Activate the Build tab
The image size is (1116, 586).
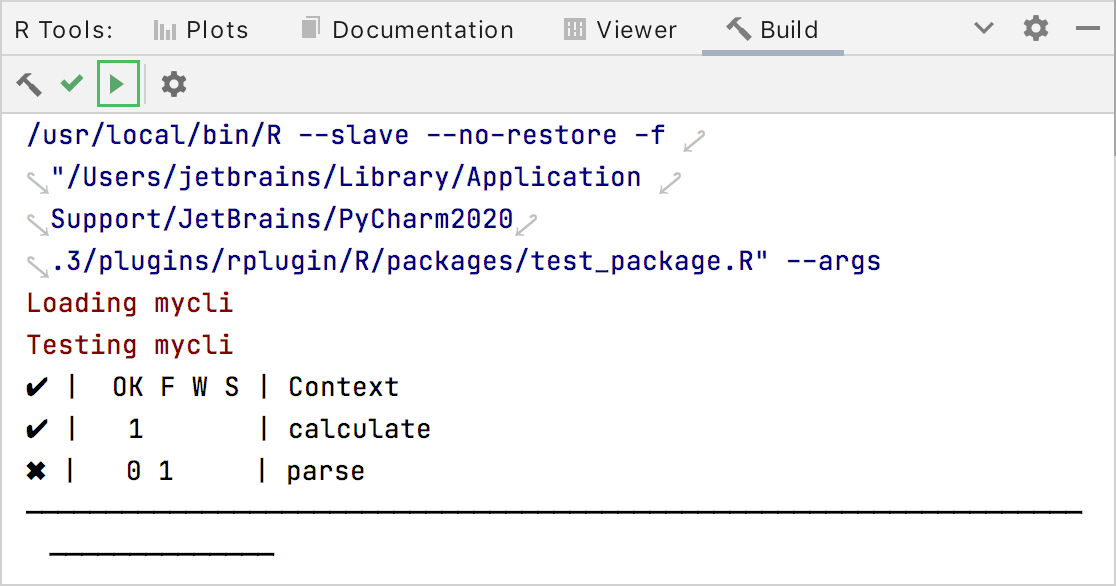[x=773, y=30]
